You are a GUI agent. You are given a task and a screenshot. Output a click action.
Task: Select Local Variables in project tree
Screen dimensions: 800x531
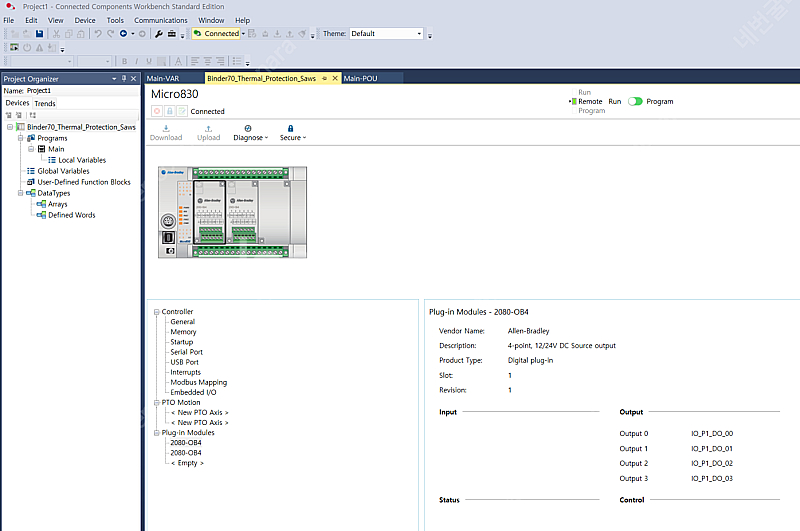[82, 160]
